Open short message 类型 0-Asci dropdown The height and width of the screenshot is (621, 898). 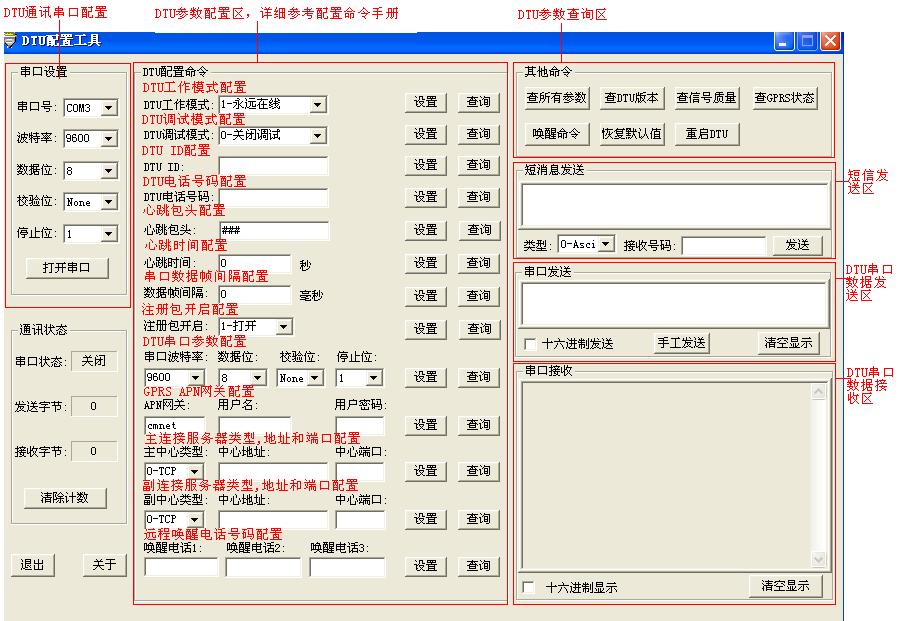(606, 244)
